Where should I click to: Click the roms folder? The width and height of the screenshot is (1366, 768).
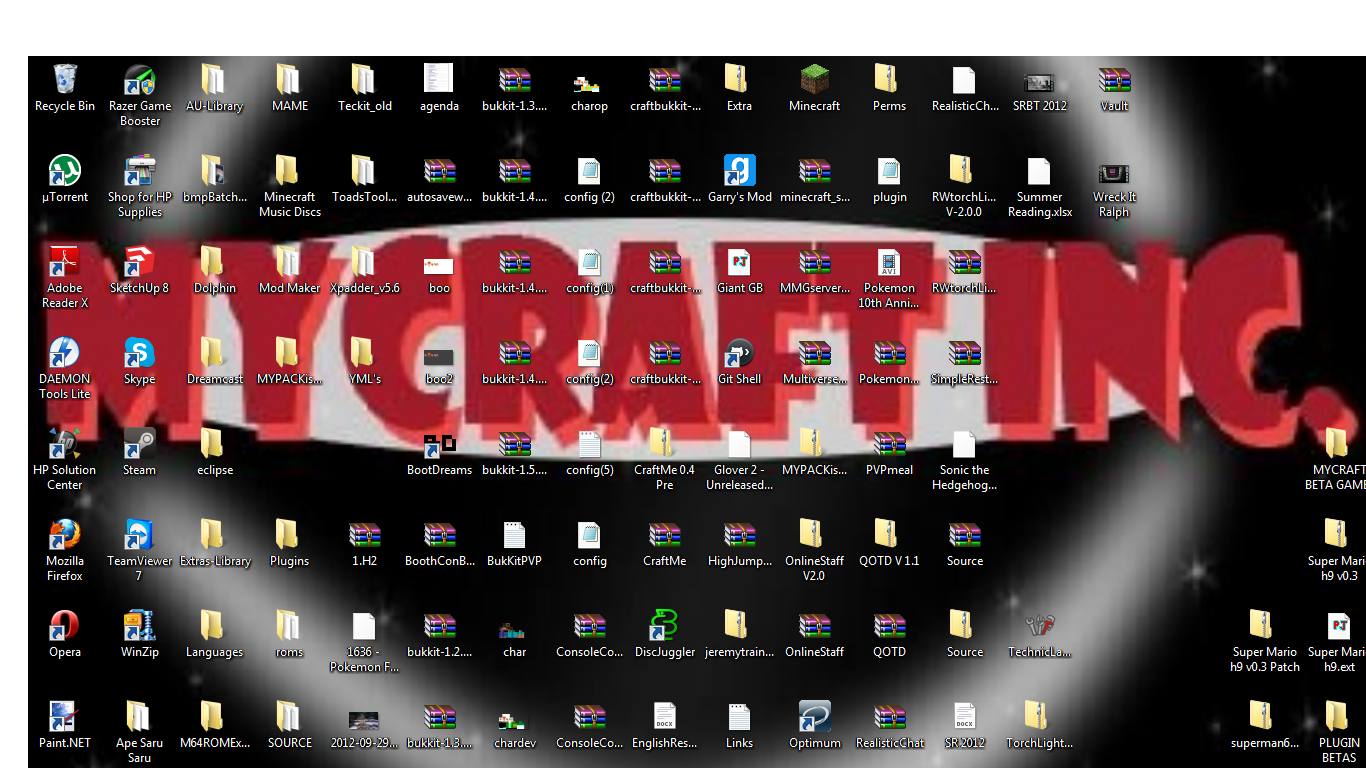[288, 626]
